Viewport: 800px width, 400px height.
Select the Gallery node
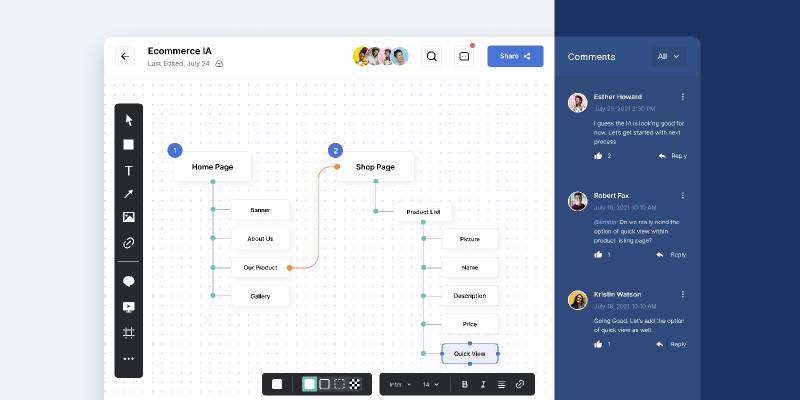pos(260,296)
